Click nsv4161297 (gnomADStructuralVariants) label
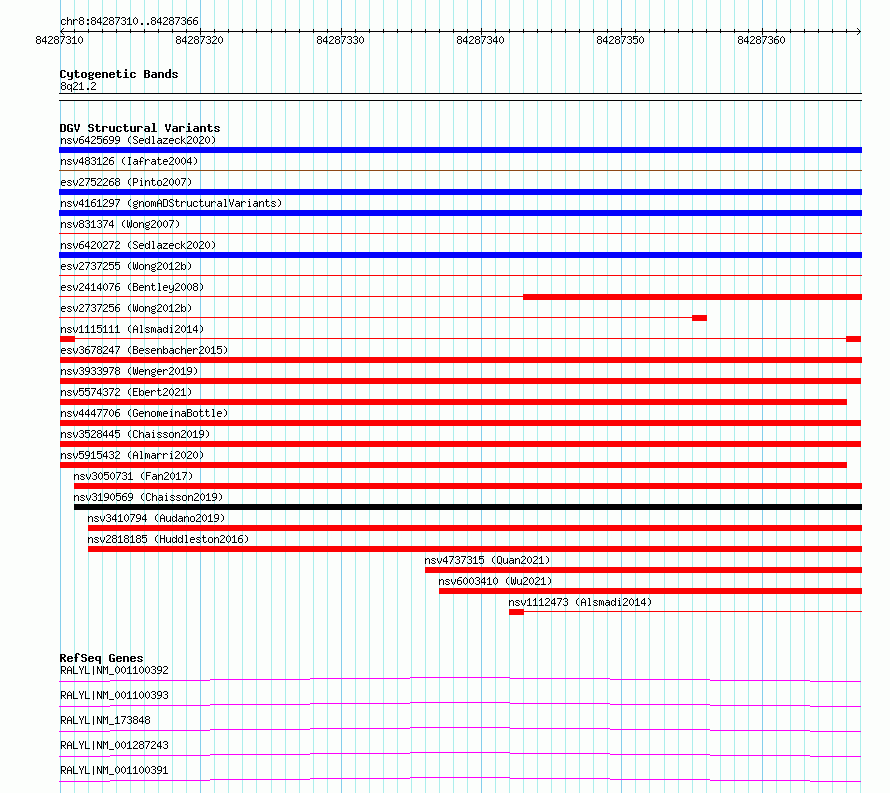The height and width of the screenshot is (793, 890). pos(171,203)
